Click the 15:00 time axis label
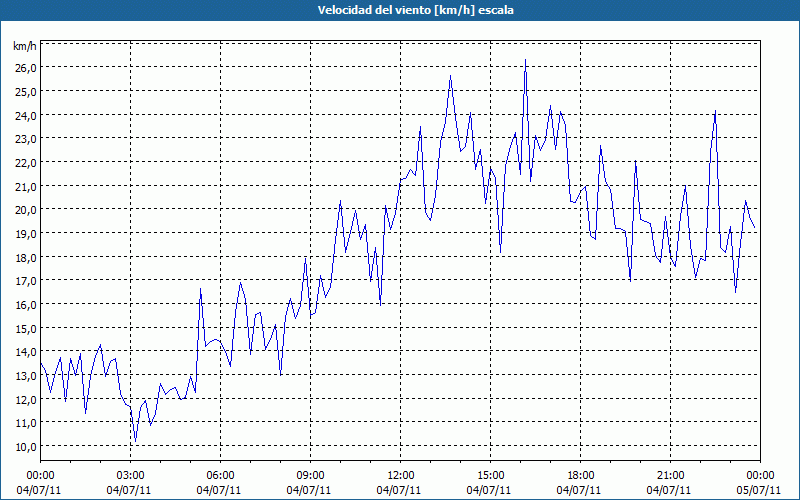This screenshot has width=800, height=500. click(x=490, y=476)
